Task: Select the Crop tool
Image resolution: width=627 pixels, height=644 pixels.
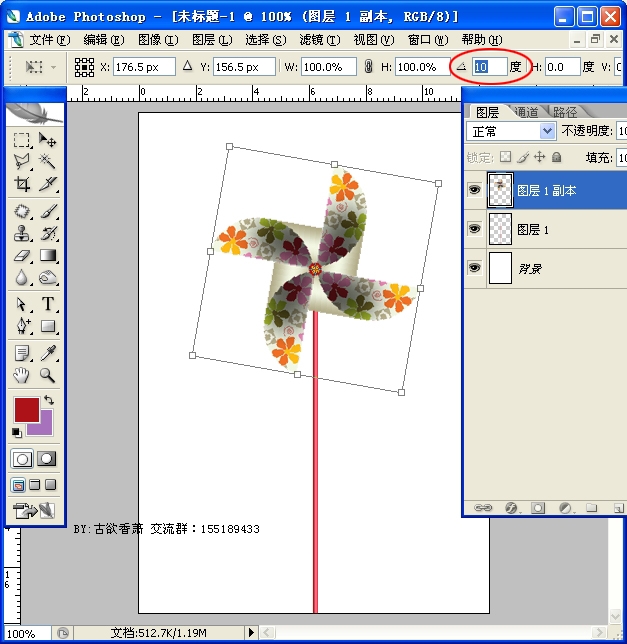Action: (x=22, y=184)
